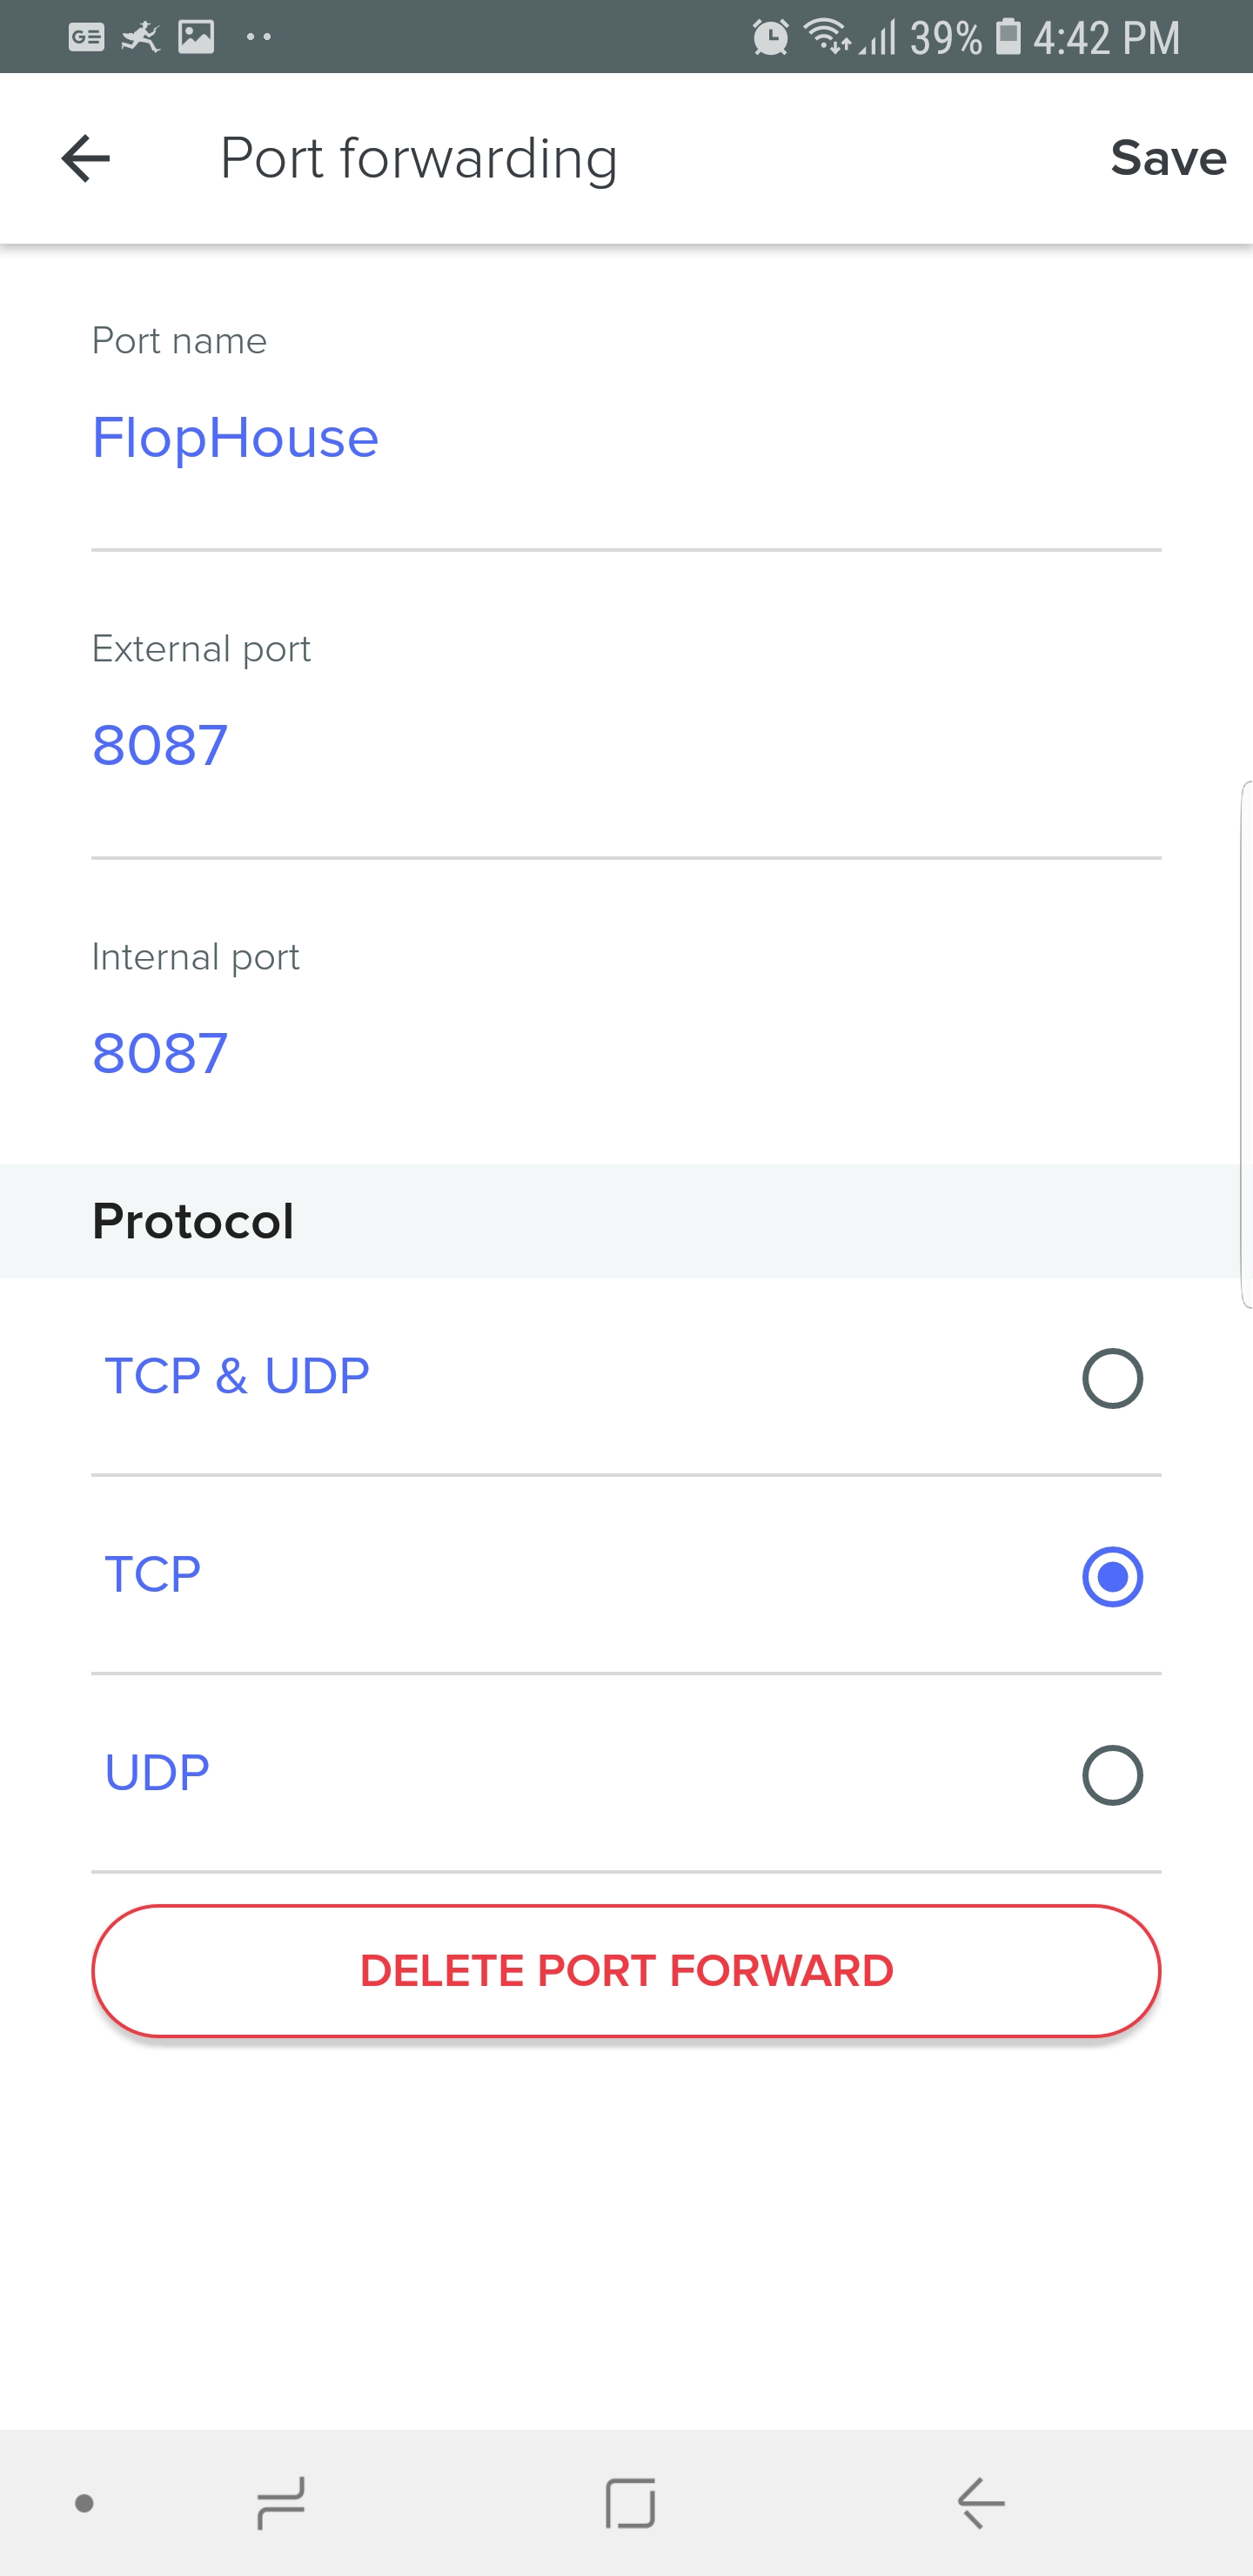The width and height of the screenshot is (1253, 2576).
Task: Edit the Internal port 8087 field
Action: click(x=626, y=1054)
